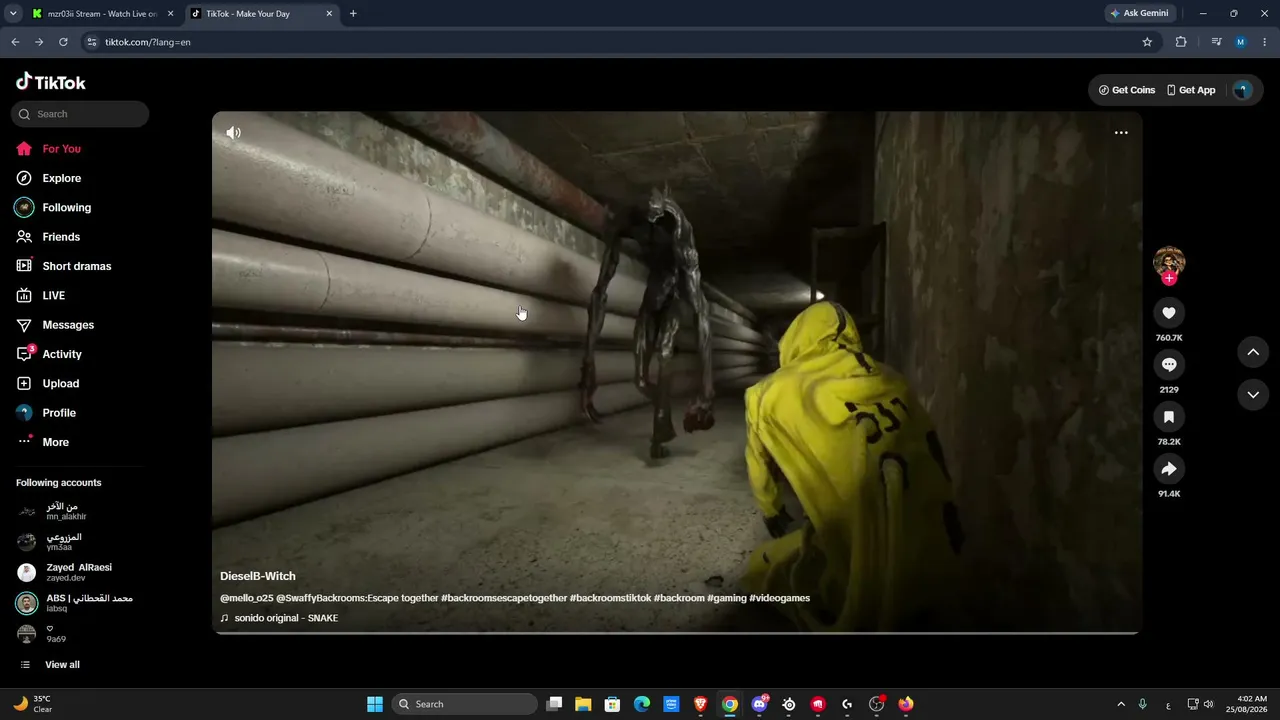1280x720 pixels.
Task: Open the #videogames hashtag
Action: click(780, 598)
